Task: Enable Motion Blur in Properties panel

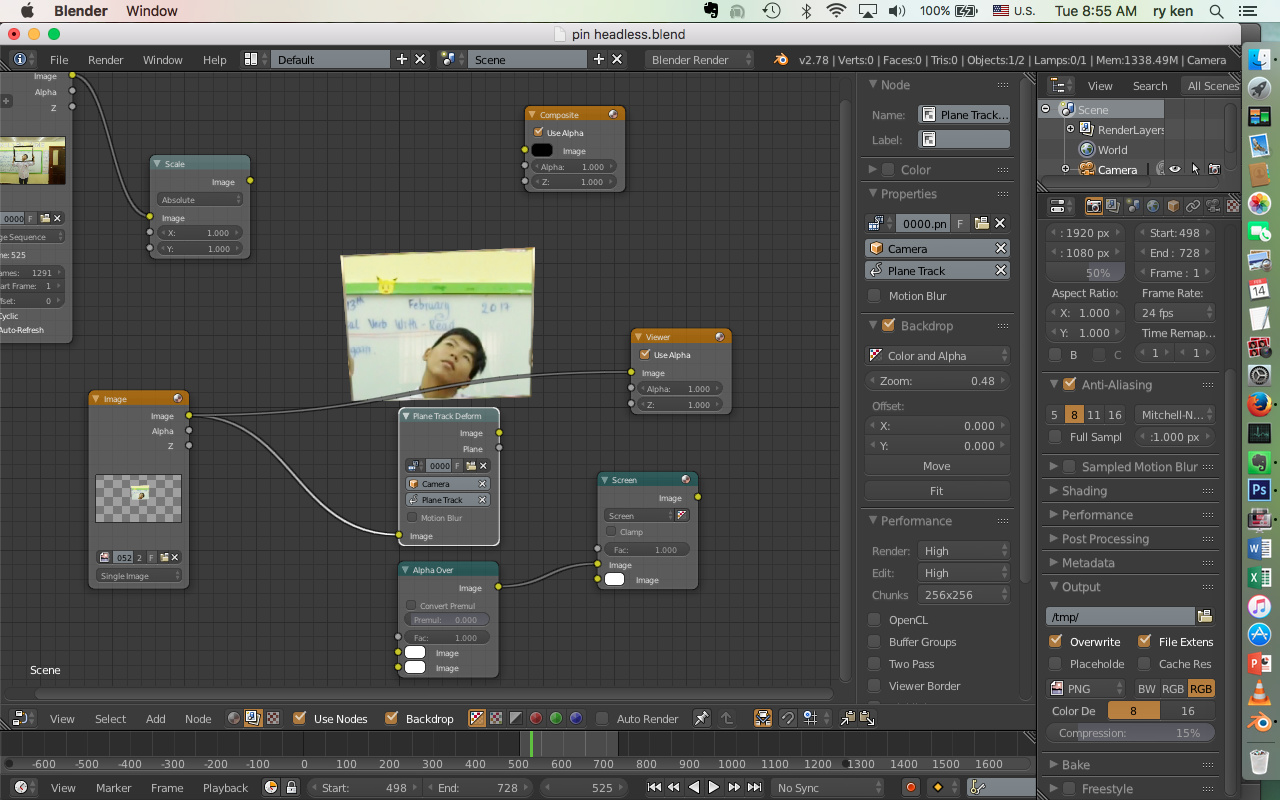Action: click(x=875, y=296)
